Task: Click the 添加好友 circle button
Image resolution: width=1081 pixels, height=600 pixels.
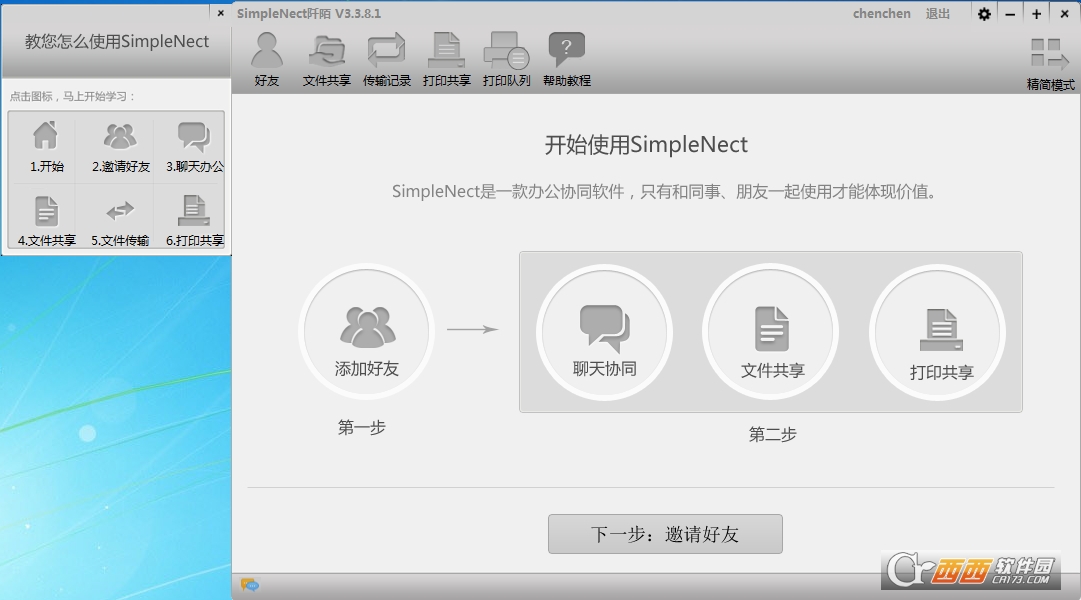Action: pyautogui.click(x=367, y=331)
